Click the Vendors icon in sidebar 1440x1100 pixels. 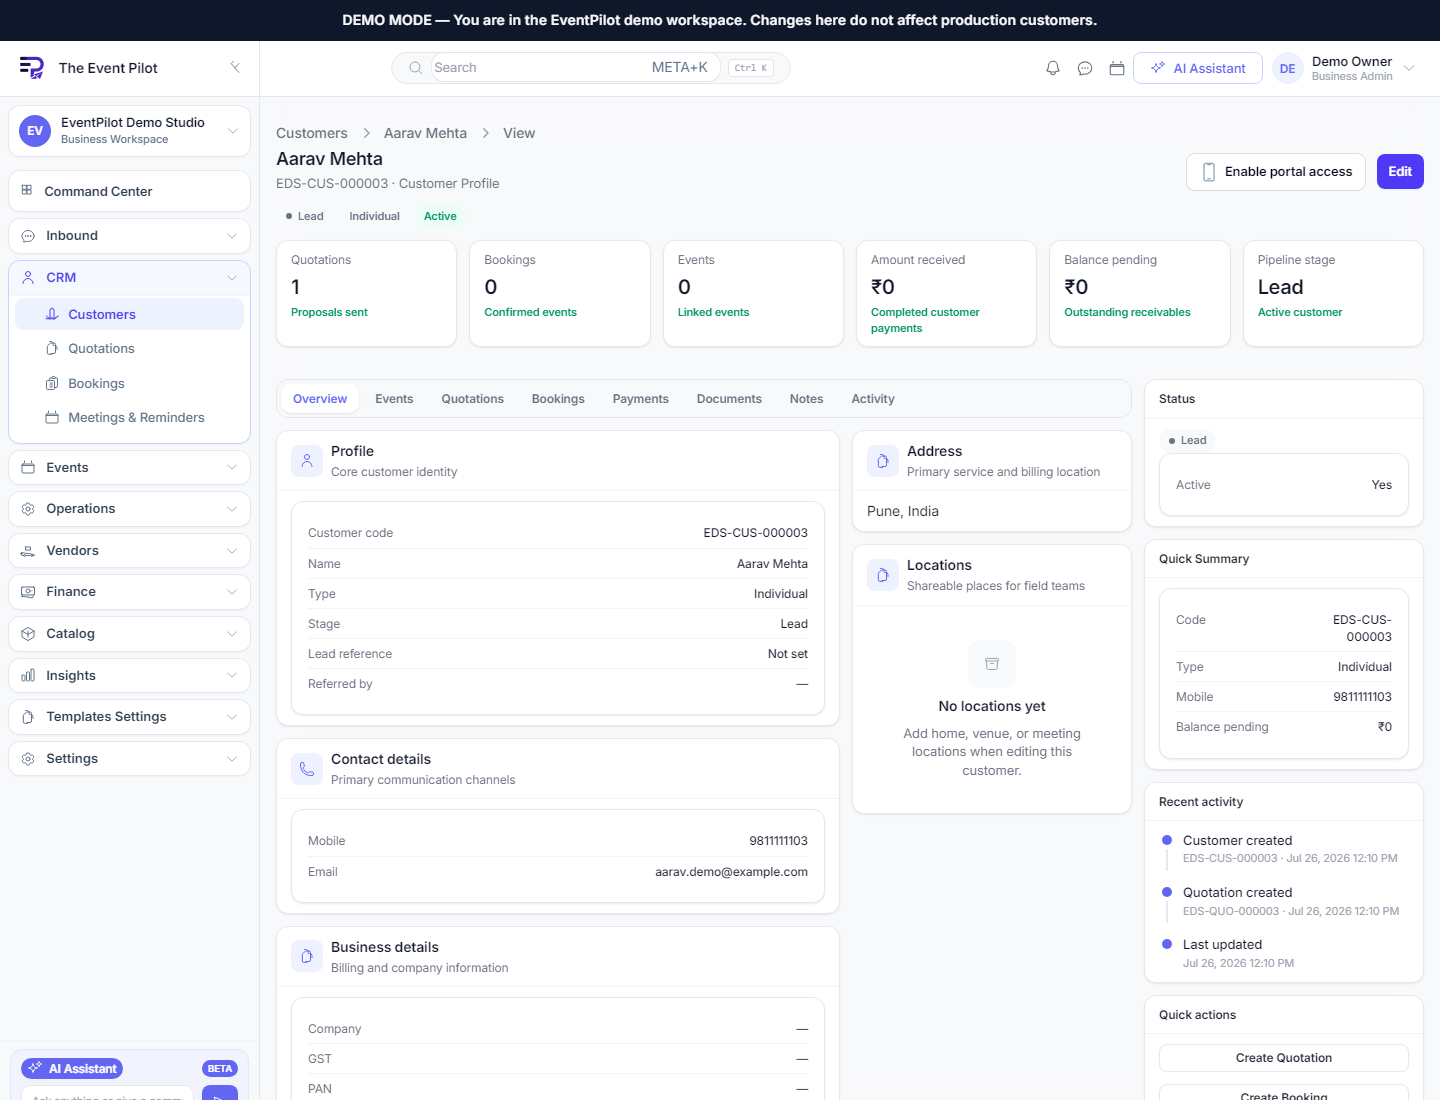pos(28,551)
